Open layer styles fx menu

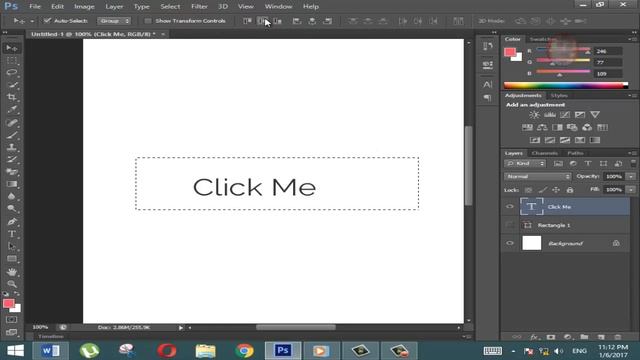click(x=534, y=337)
